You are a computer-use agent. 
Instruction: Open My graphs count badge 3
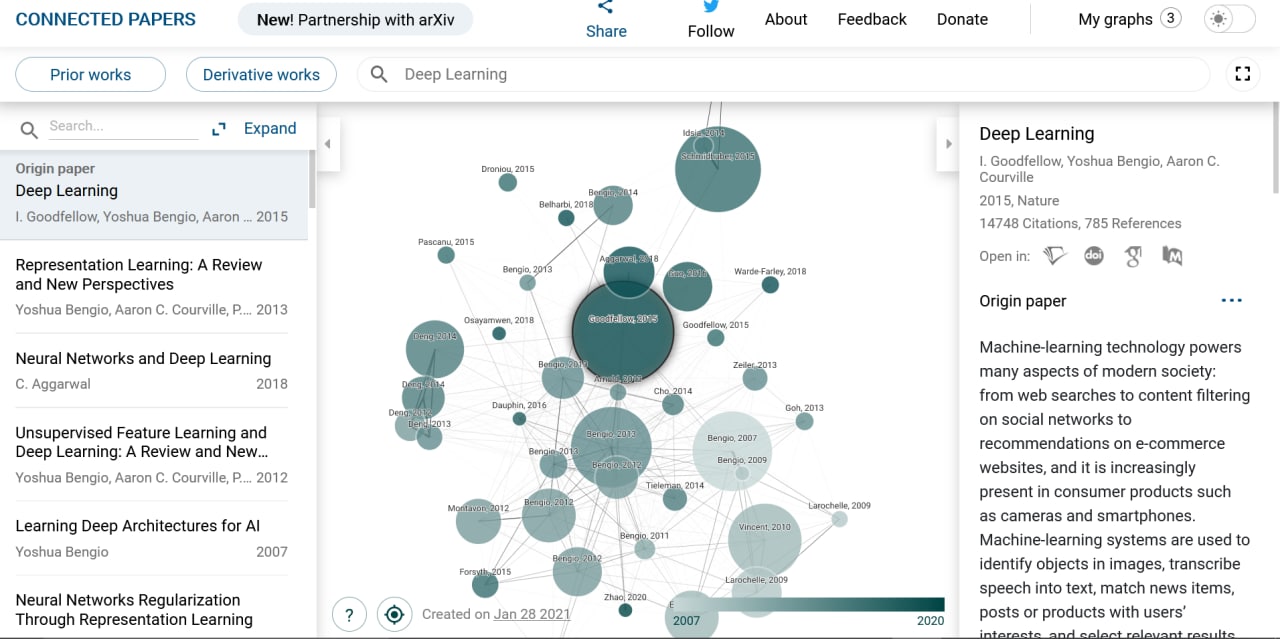(x=1170, y=18)
